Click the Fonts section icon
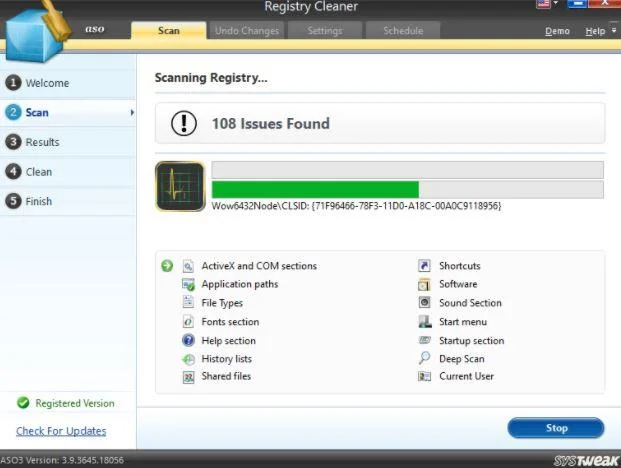Screen dimensions: 621x468 pos(188,322)
